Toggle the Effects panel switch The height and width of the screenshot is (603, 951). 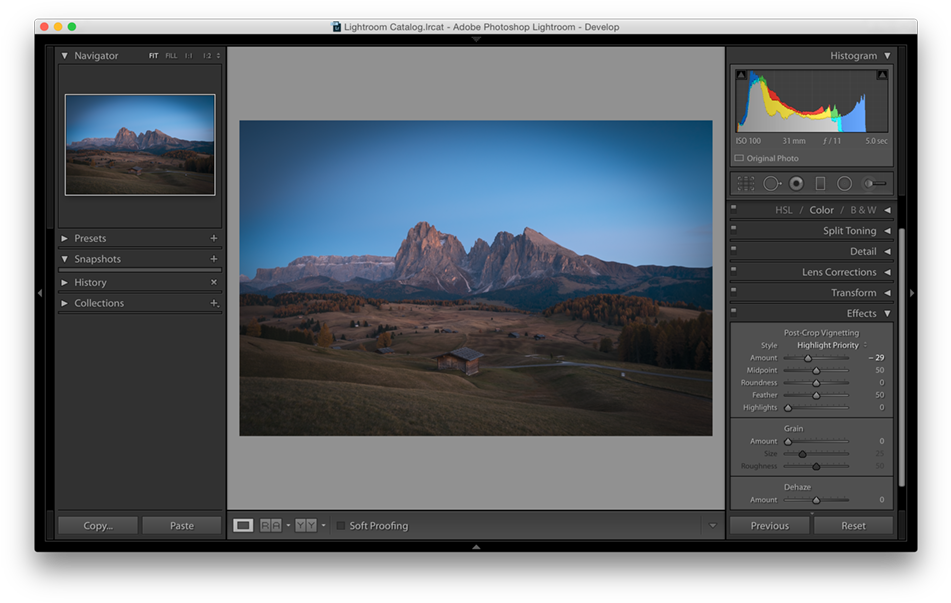pyautogui.click(x=734, y=311)
